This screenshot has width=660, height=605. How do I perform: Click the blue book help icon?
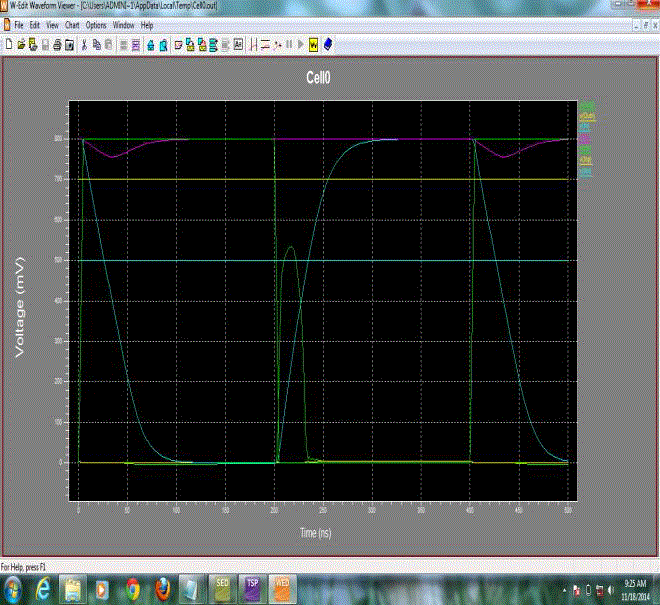click(326, 44)
